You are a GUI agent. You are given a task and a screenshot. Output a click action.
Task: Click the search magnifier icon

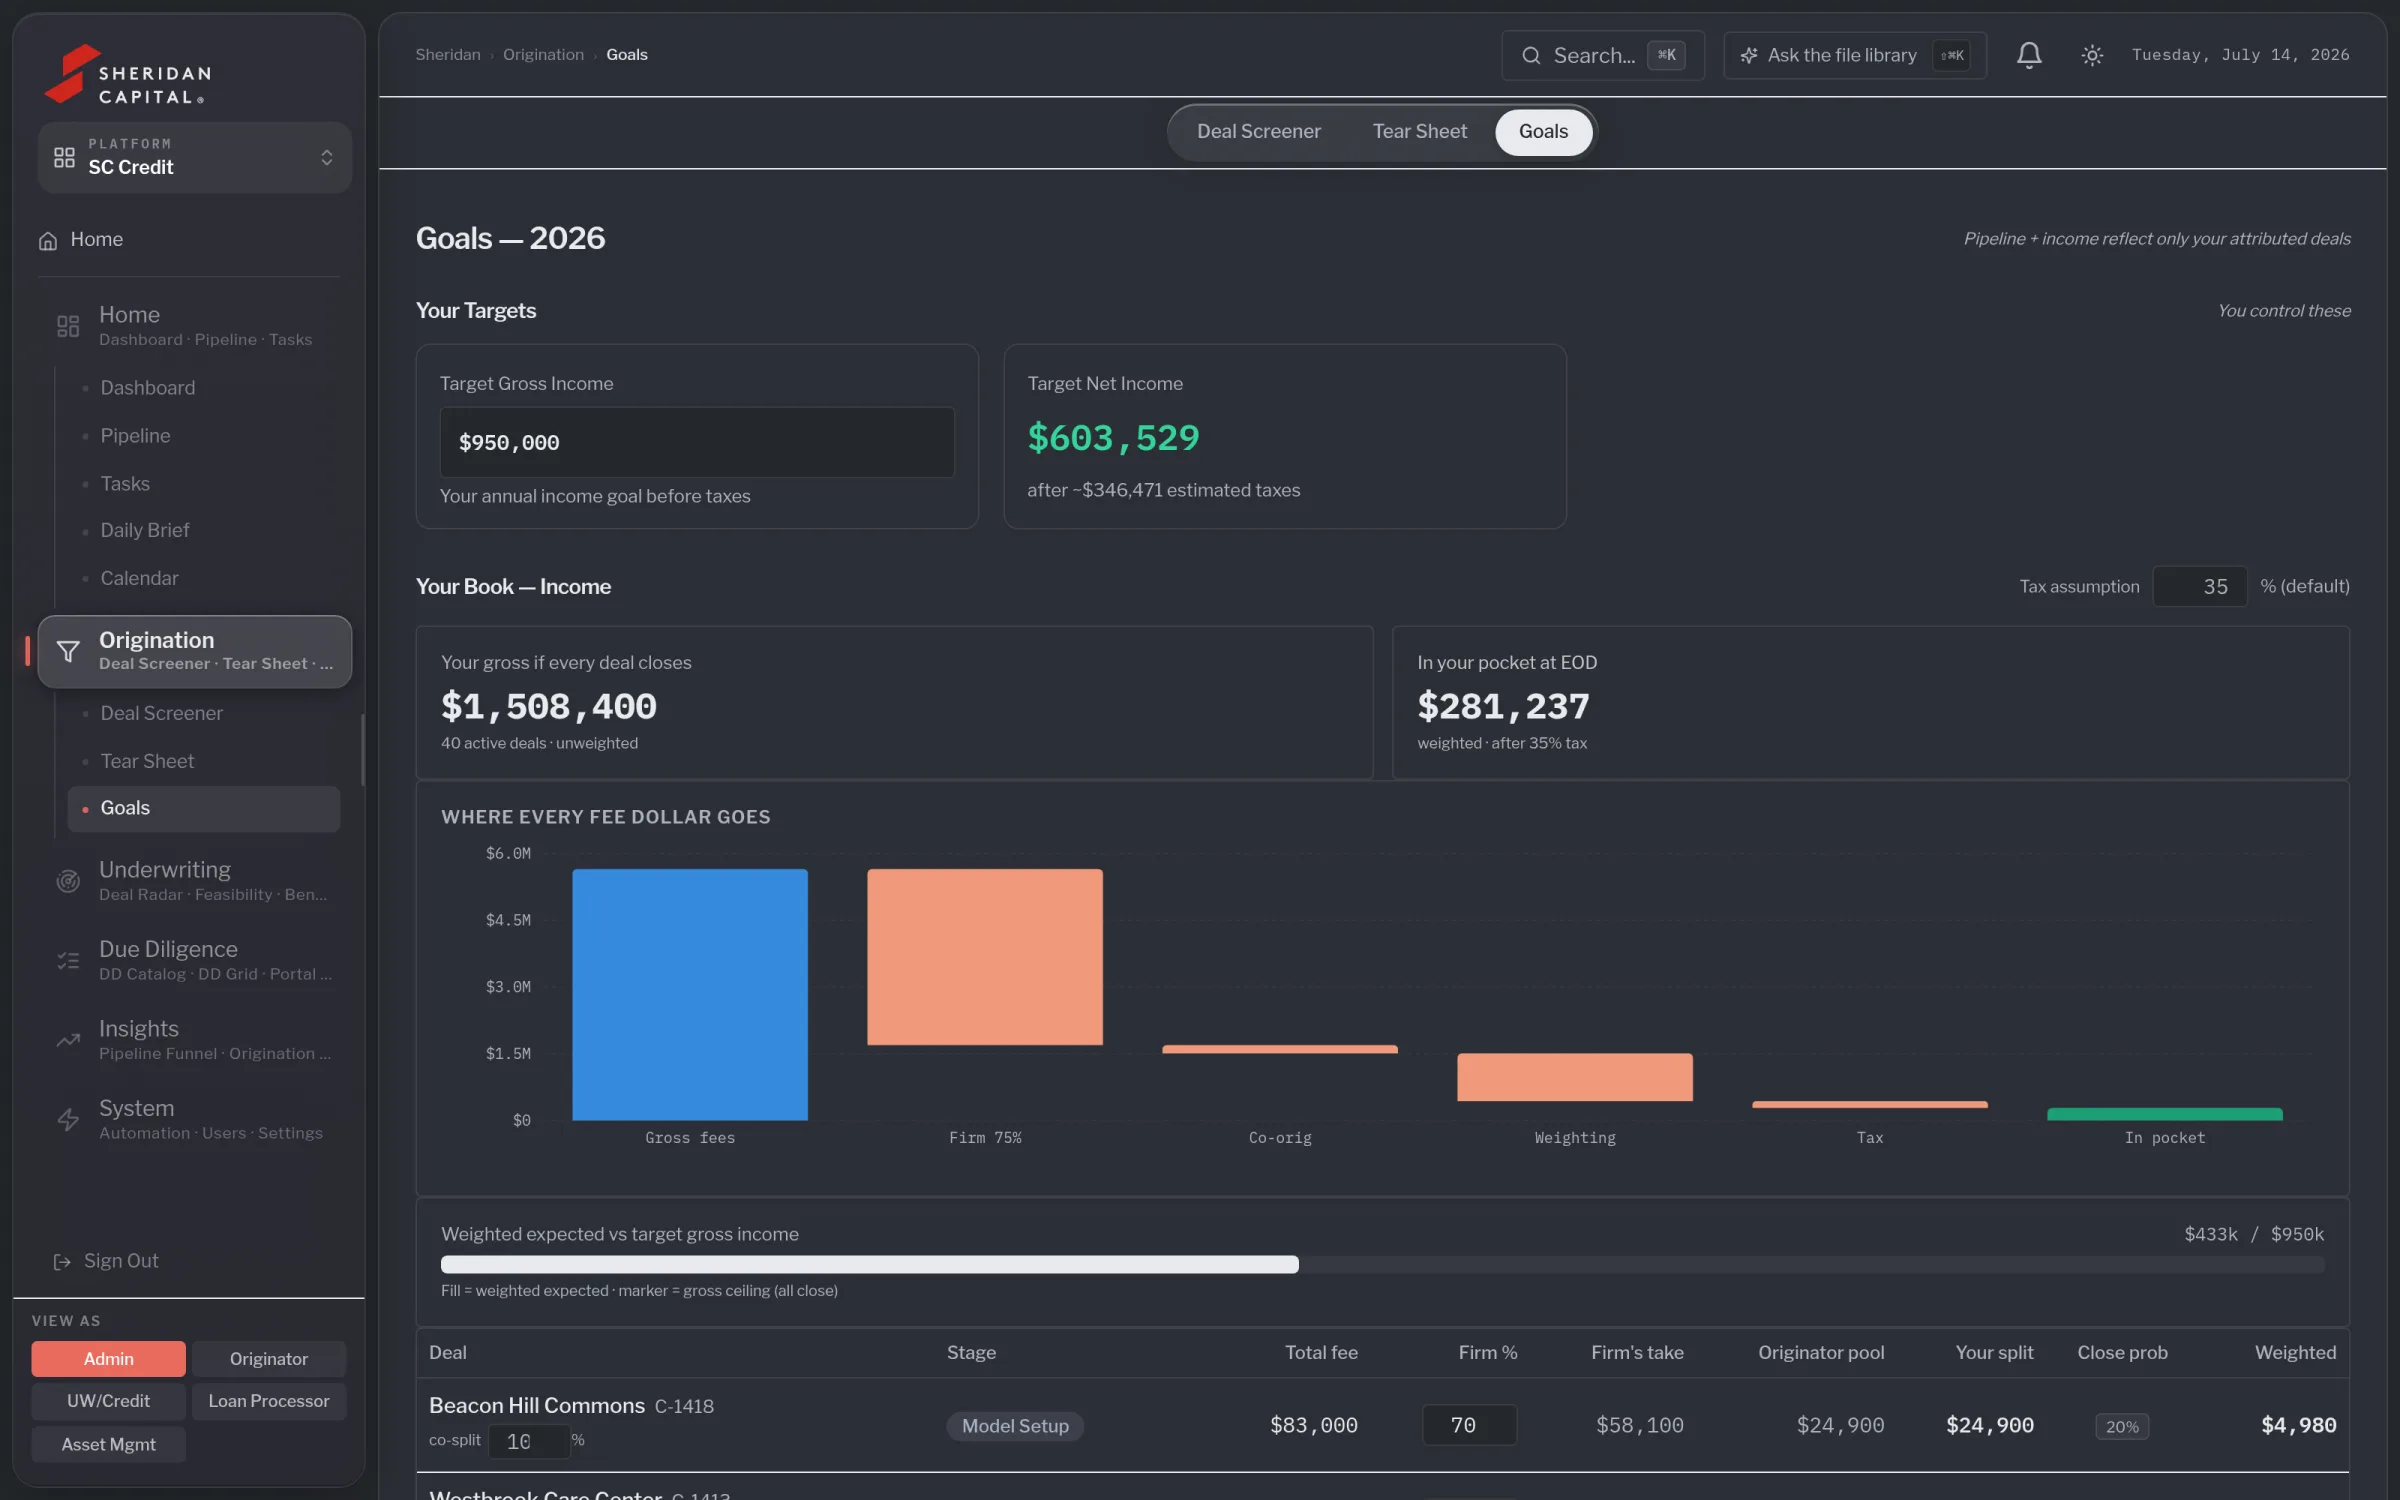[1530, 55]
